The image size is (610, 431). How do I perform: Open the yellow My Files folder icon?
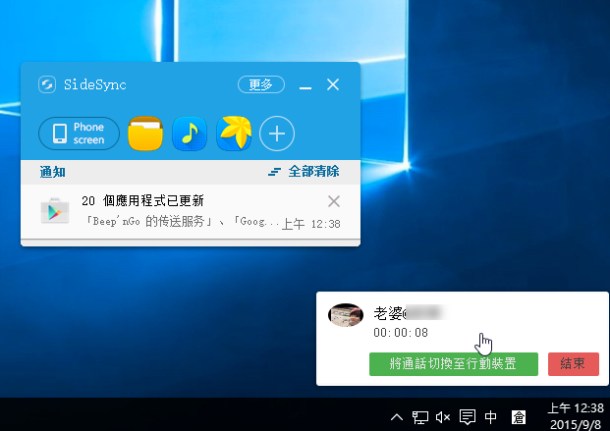tap(145, 133)
